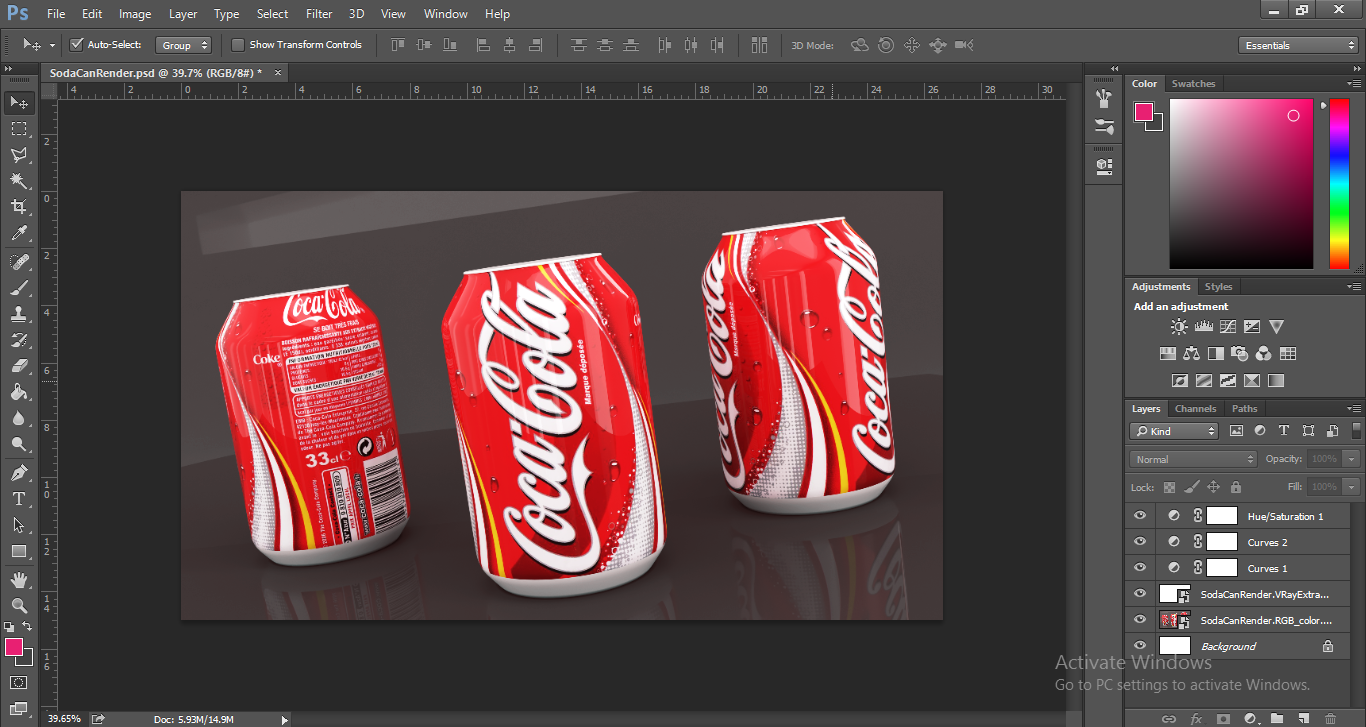Image resolution: width=1366 pixels, height=727 pixels.
Task: Select the Hand tool
Action: [19, 579]
